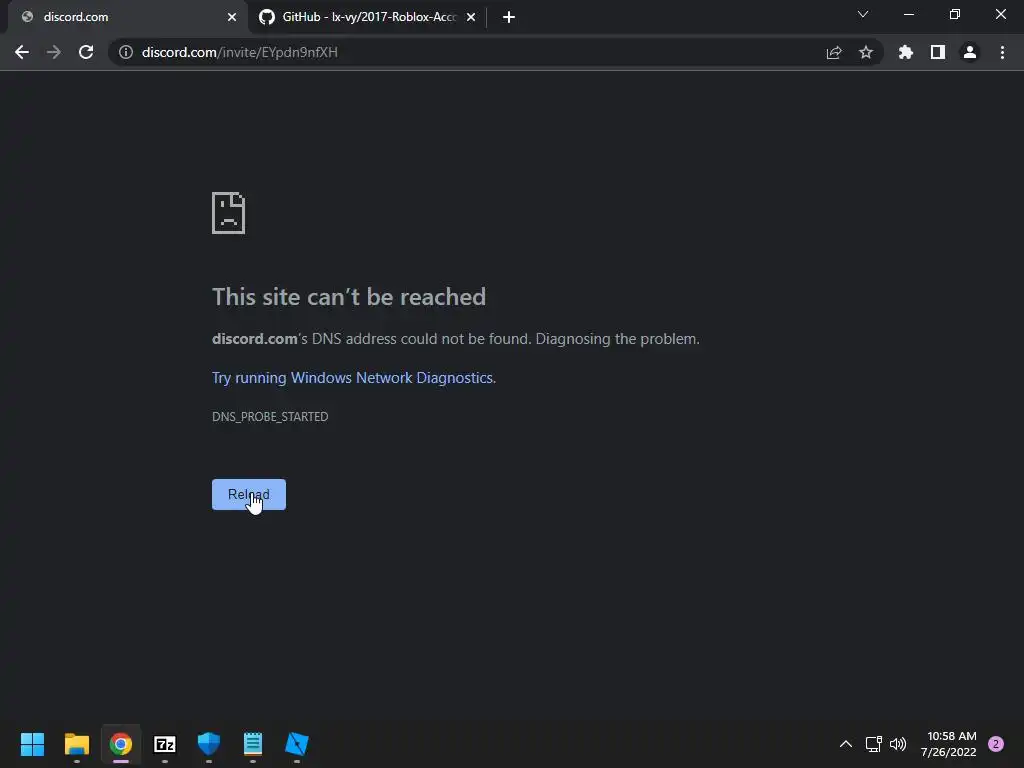Image resolution: width=1024 pixels, height=768 pixels.
Task: View site information icon in address bar
Action: [126, 52]
